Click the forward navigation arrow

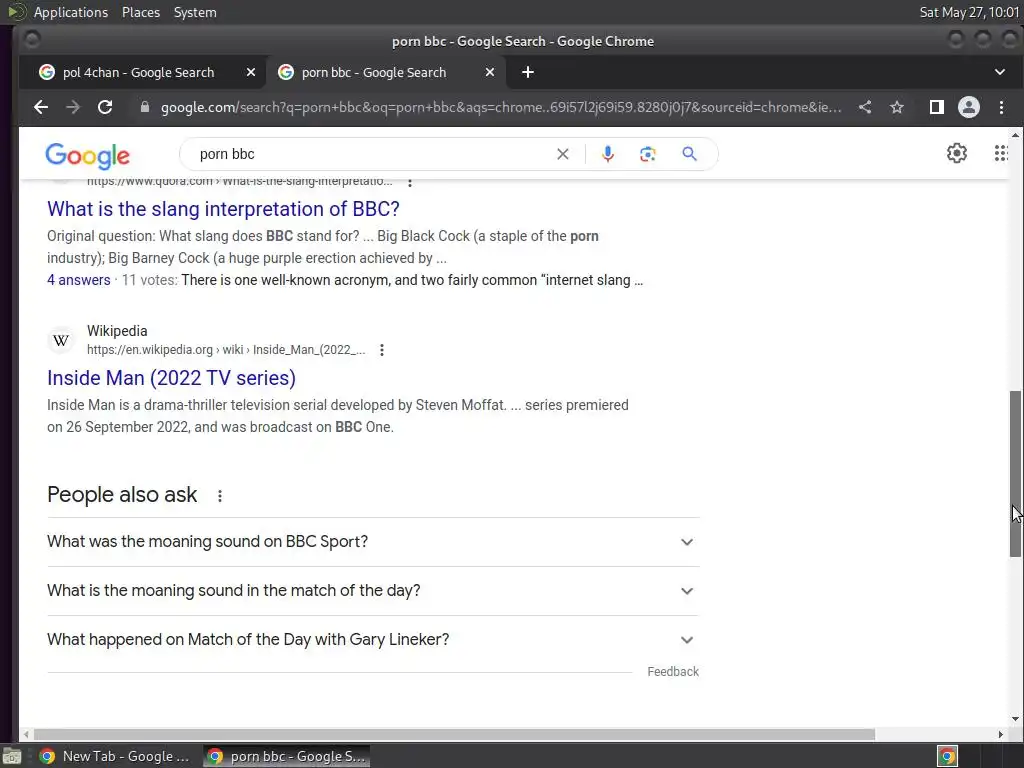[x=73, y=107]
